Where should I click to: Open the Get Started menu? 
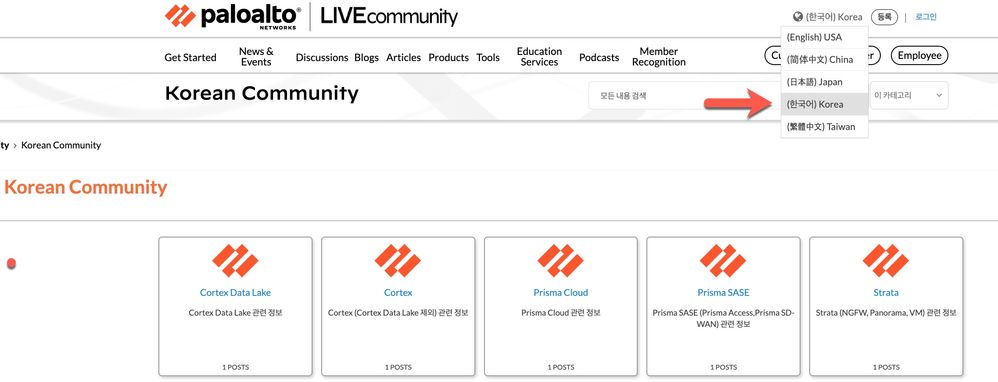point(190,57)
